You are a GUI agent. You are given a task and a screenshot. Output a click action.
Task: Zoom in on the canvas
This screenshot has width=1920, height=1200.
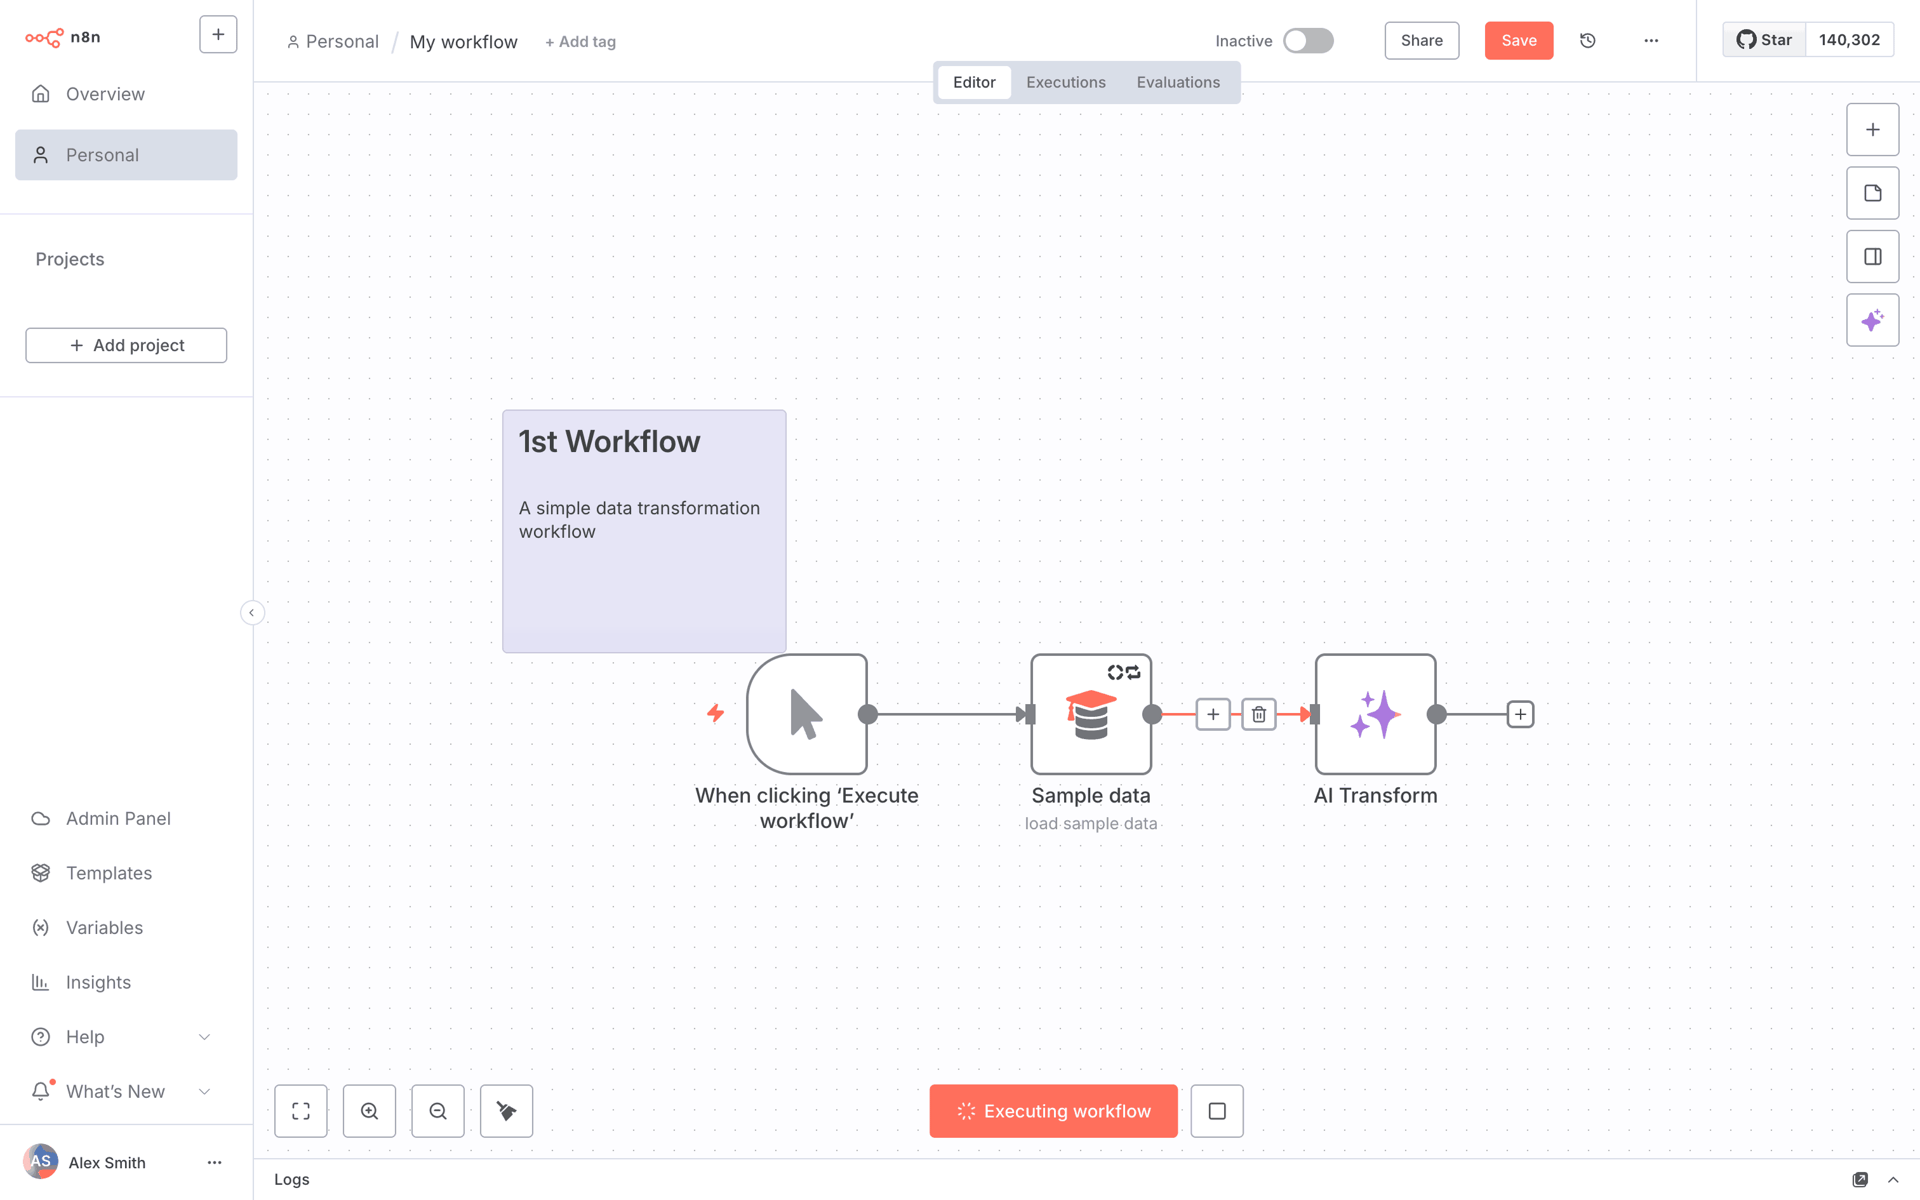click(369, 1111)
